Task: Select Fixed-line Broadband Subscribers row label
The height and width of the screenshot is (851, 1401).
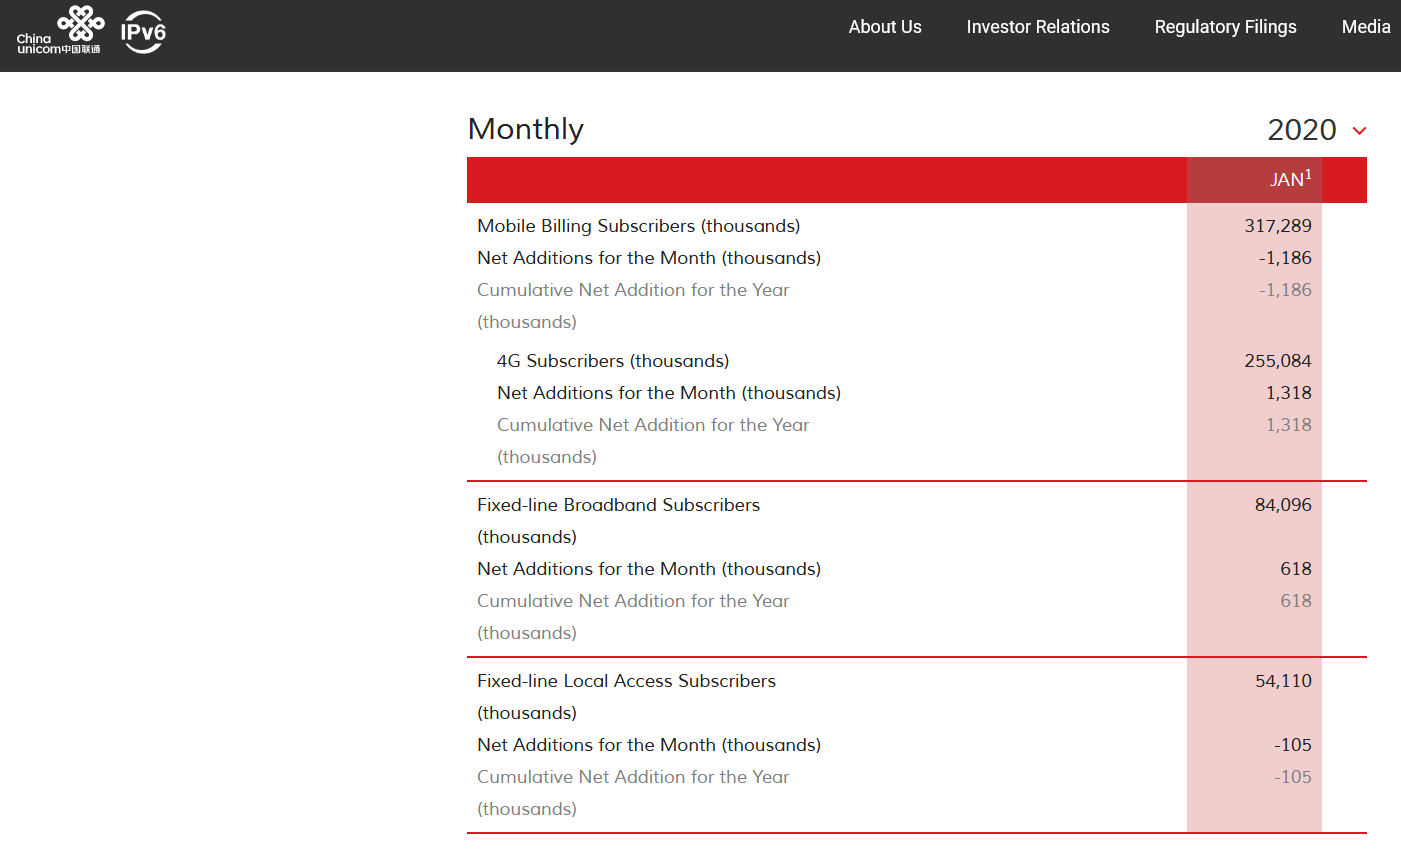Action: [619, 521]
